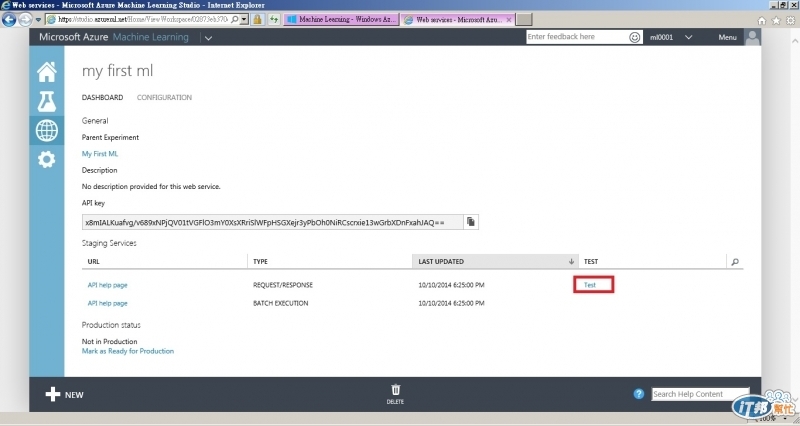Switch to the DASHBOARD tab
800x426 pixels.
click(x=103, y=97)
